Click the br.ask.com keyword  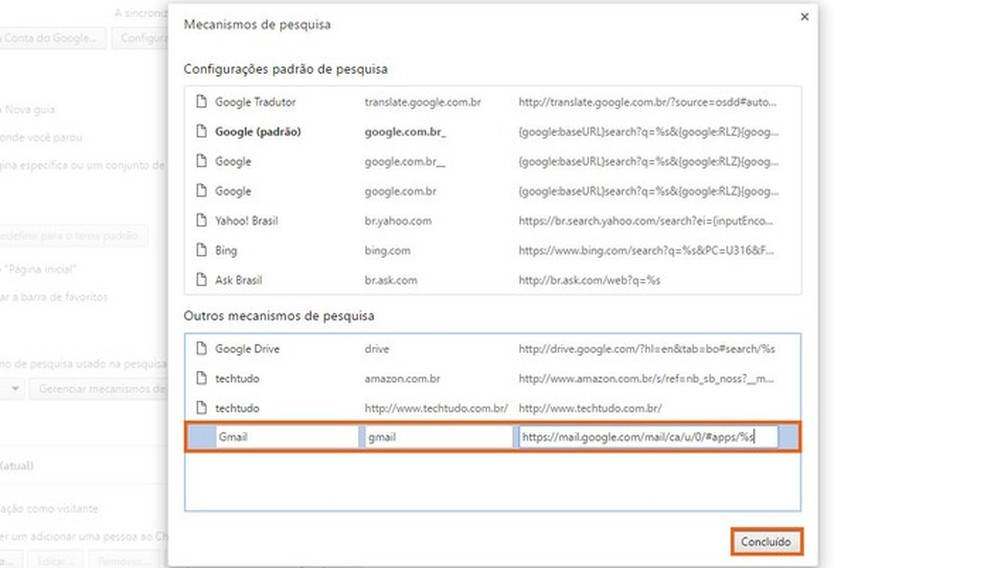click(x=391, y=280)
